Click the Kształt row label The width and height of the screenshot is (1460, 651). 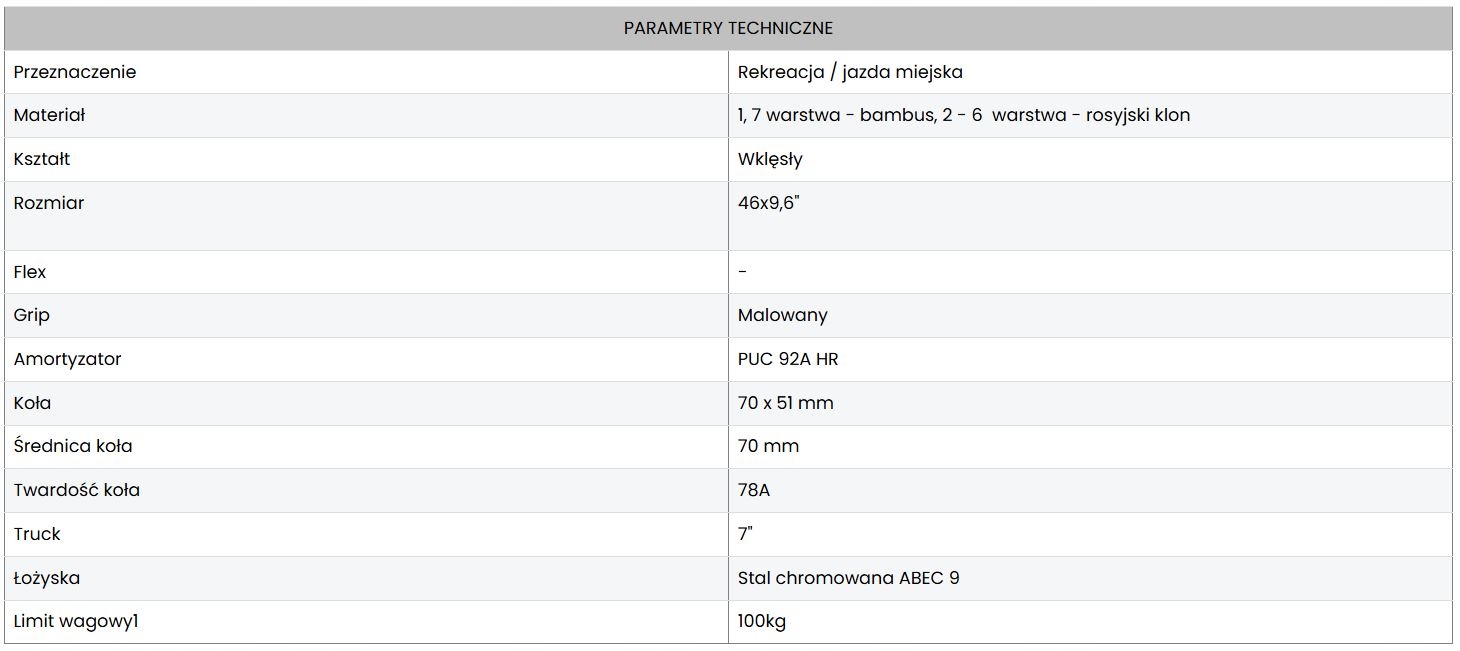42,159
